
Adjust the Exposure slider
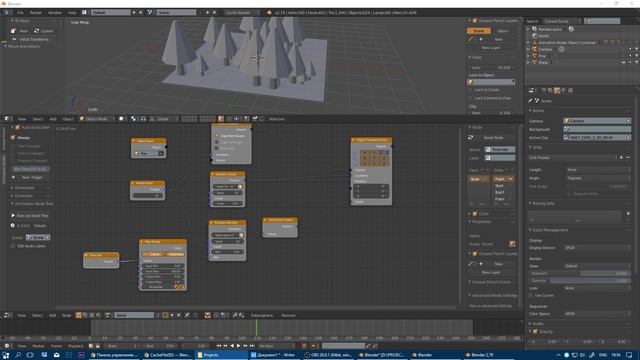(580, 273)
